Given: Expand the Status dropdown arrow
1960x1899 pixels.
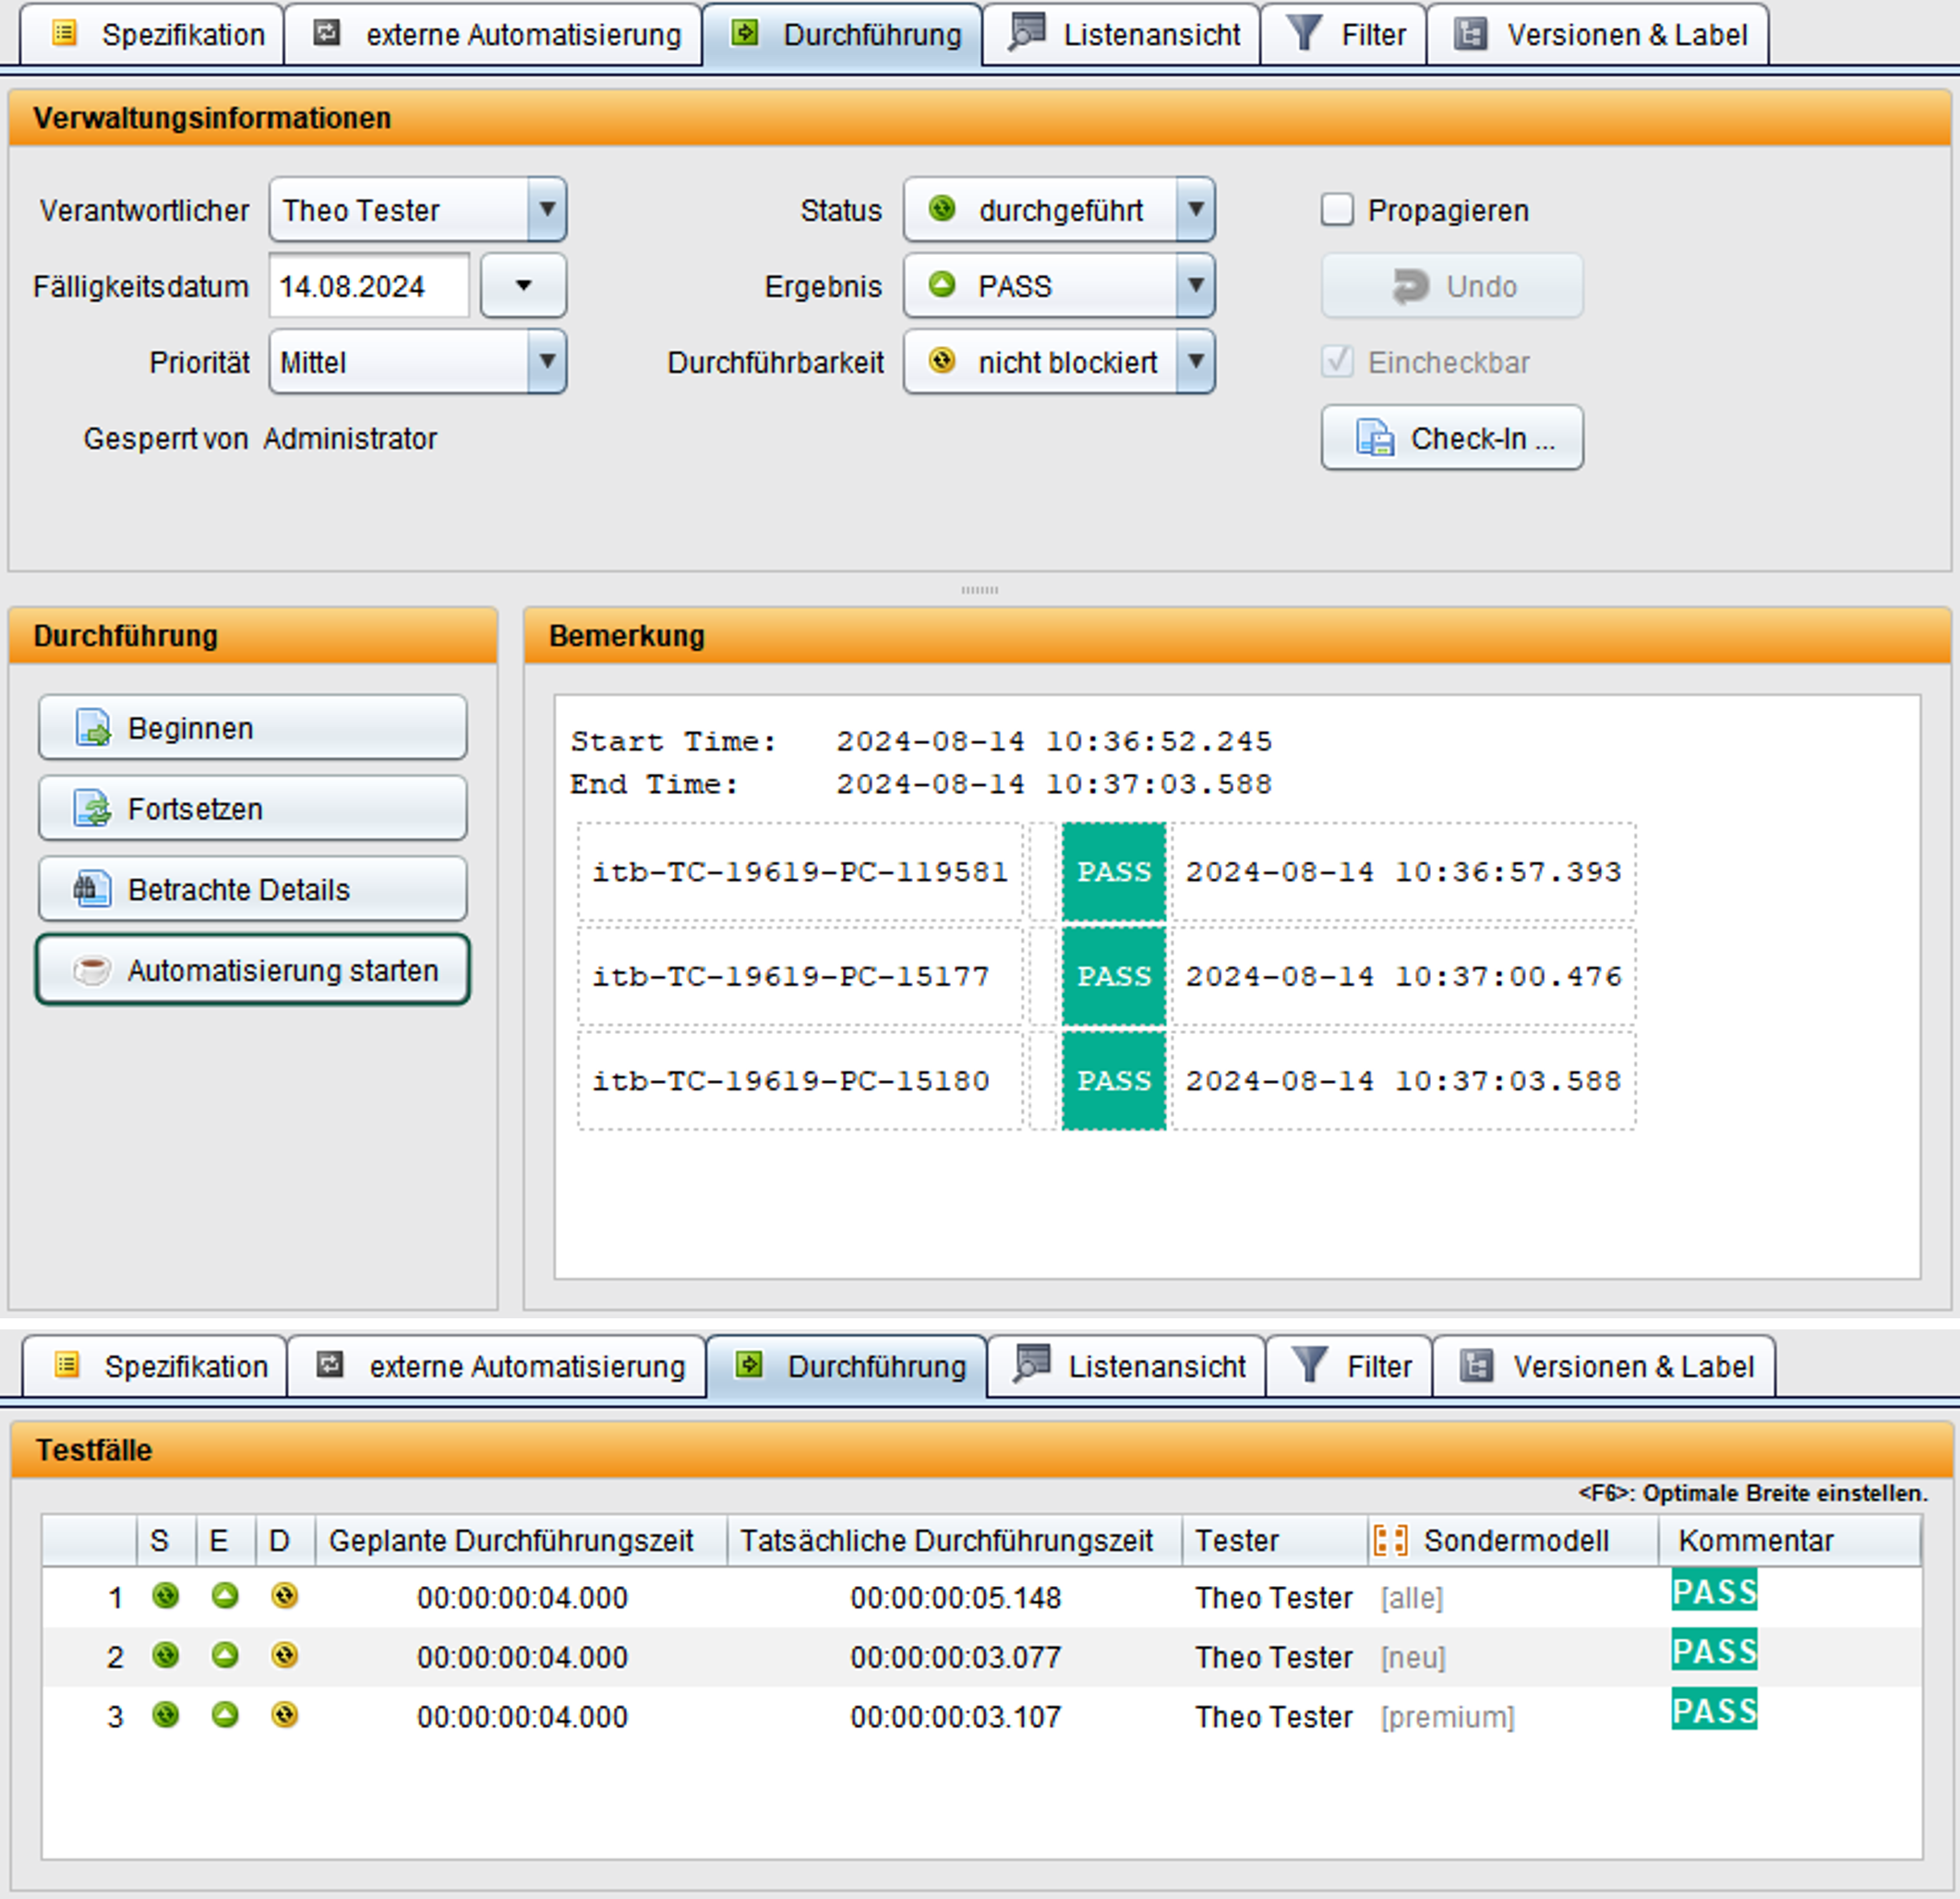Looking at the screenshot, I should (1196, 210).
